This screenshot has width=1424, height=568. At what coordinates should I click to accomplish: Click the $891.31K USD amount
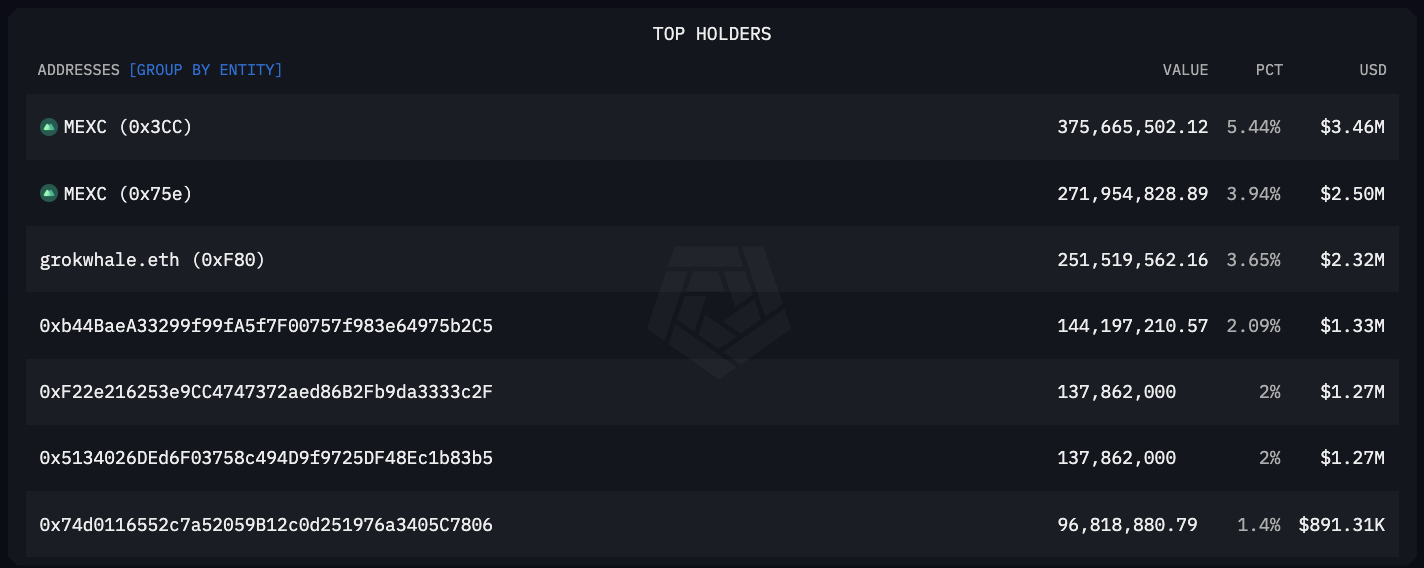[x=1341, y=524]
